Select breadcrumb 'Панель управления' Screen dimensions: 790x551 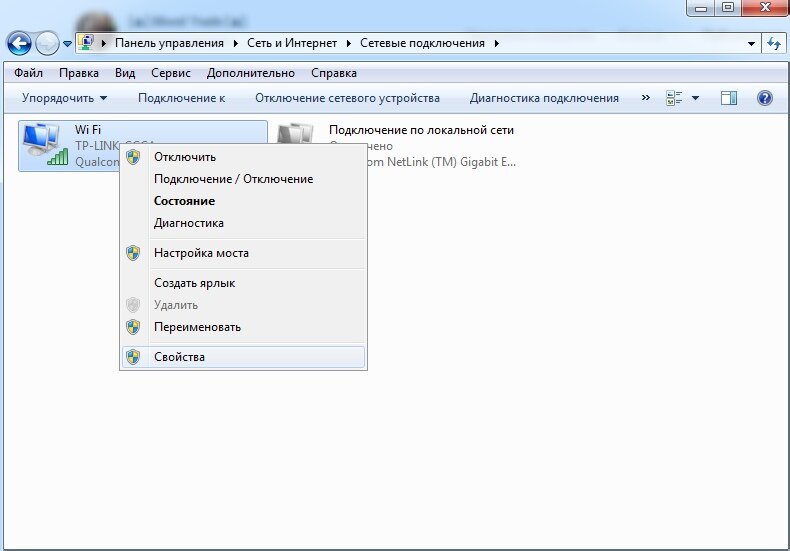[169, 43]
